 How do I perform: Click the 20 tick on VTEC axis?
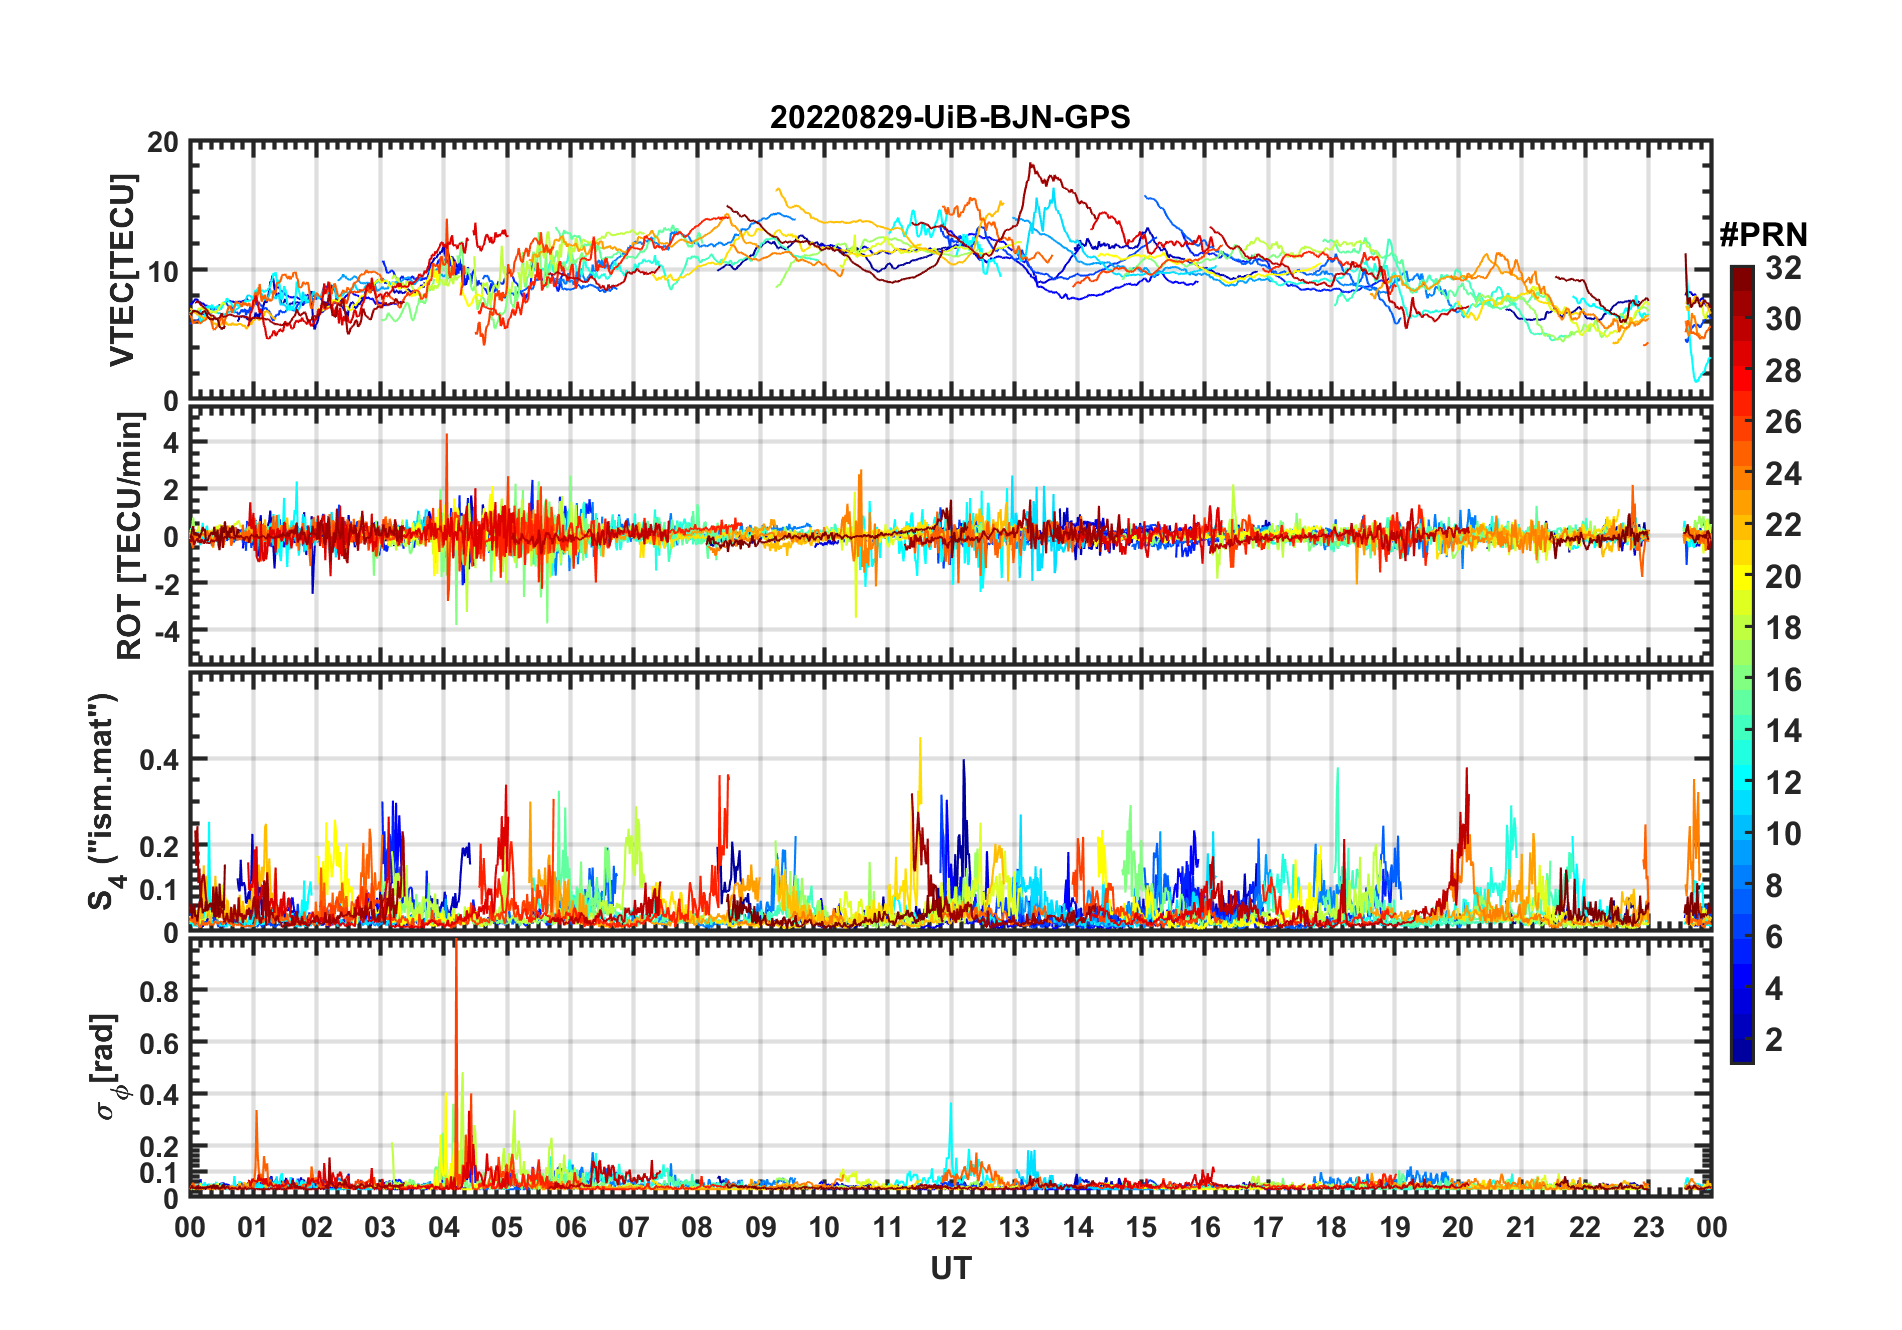point(163,143)
